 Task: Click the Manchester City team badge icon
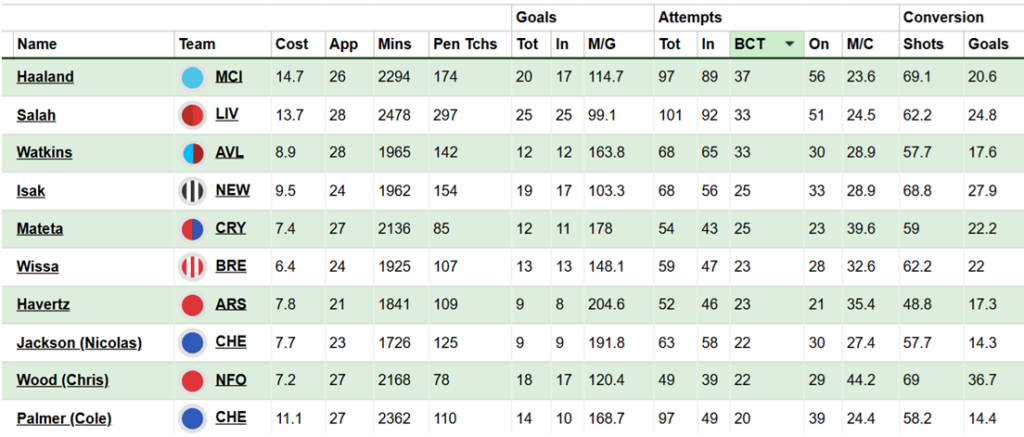click(x=193, y=77)
